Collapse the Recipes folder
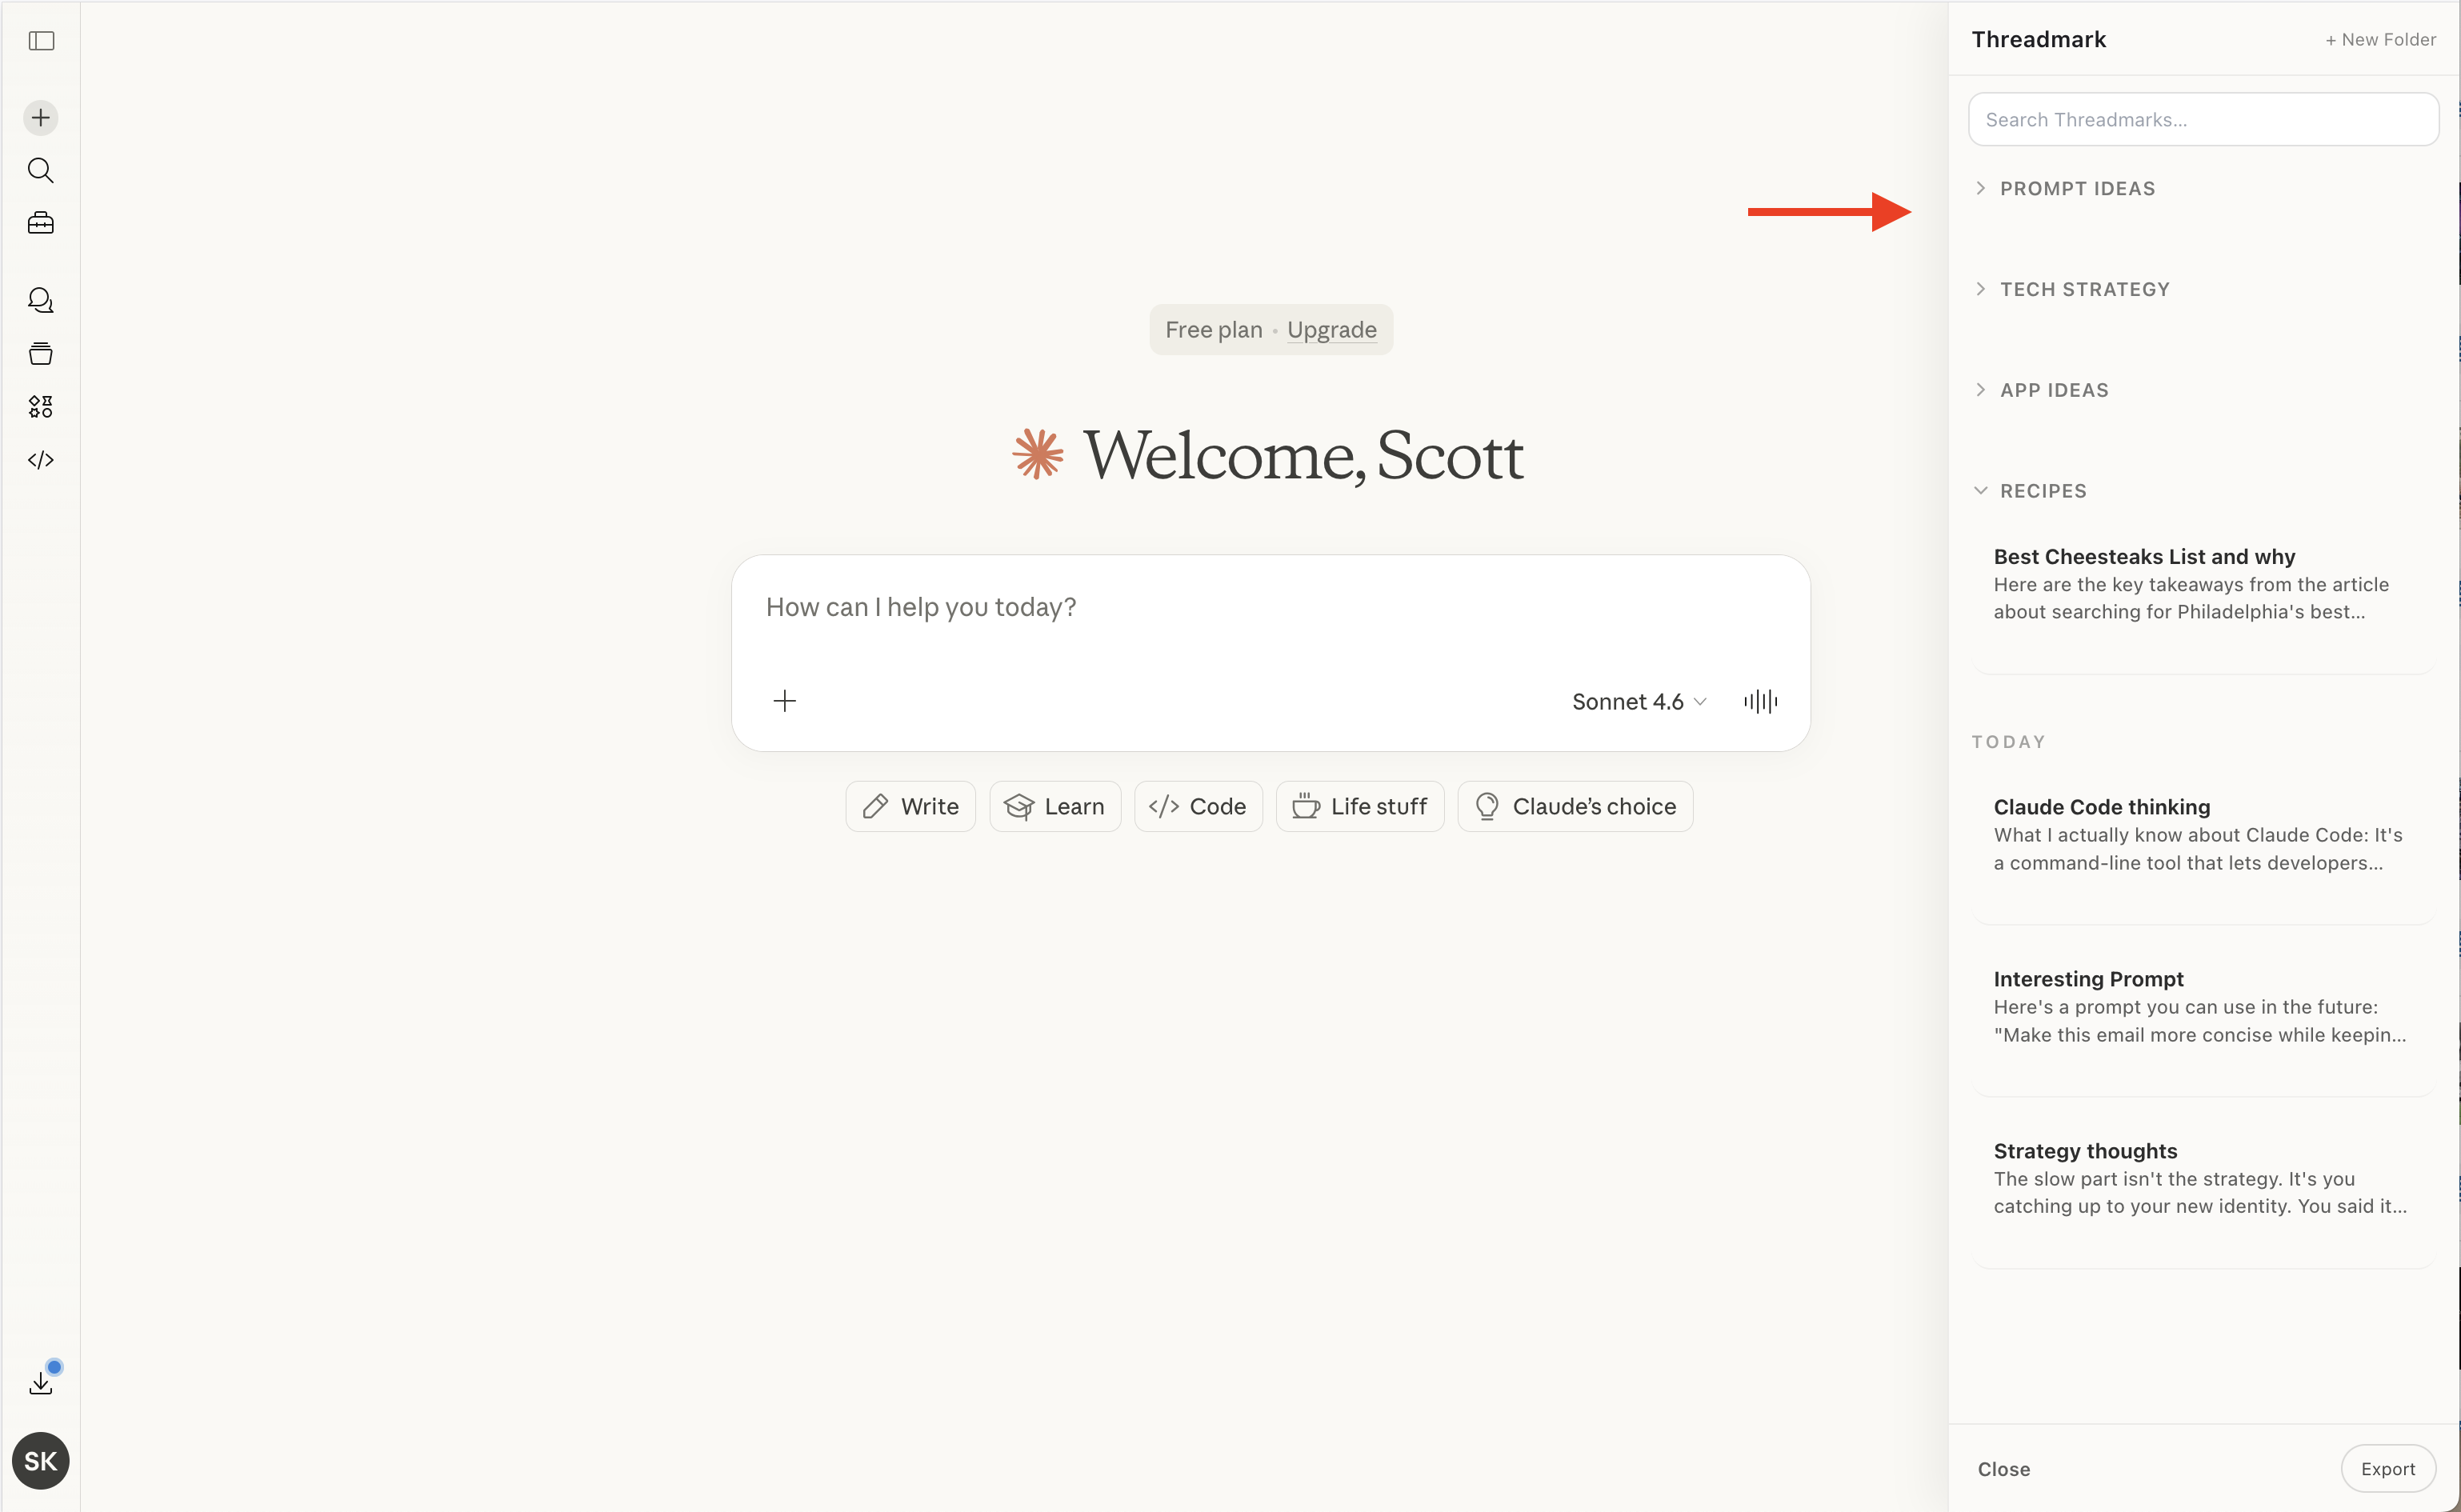This screenshot has height=1512, width=2461. tap(2042, 491)
